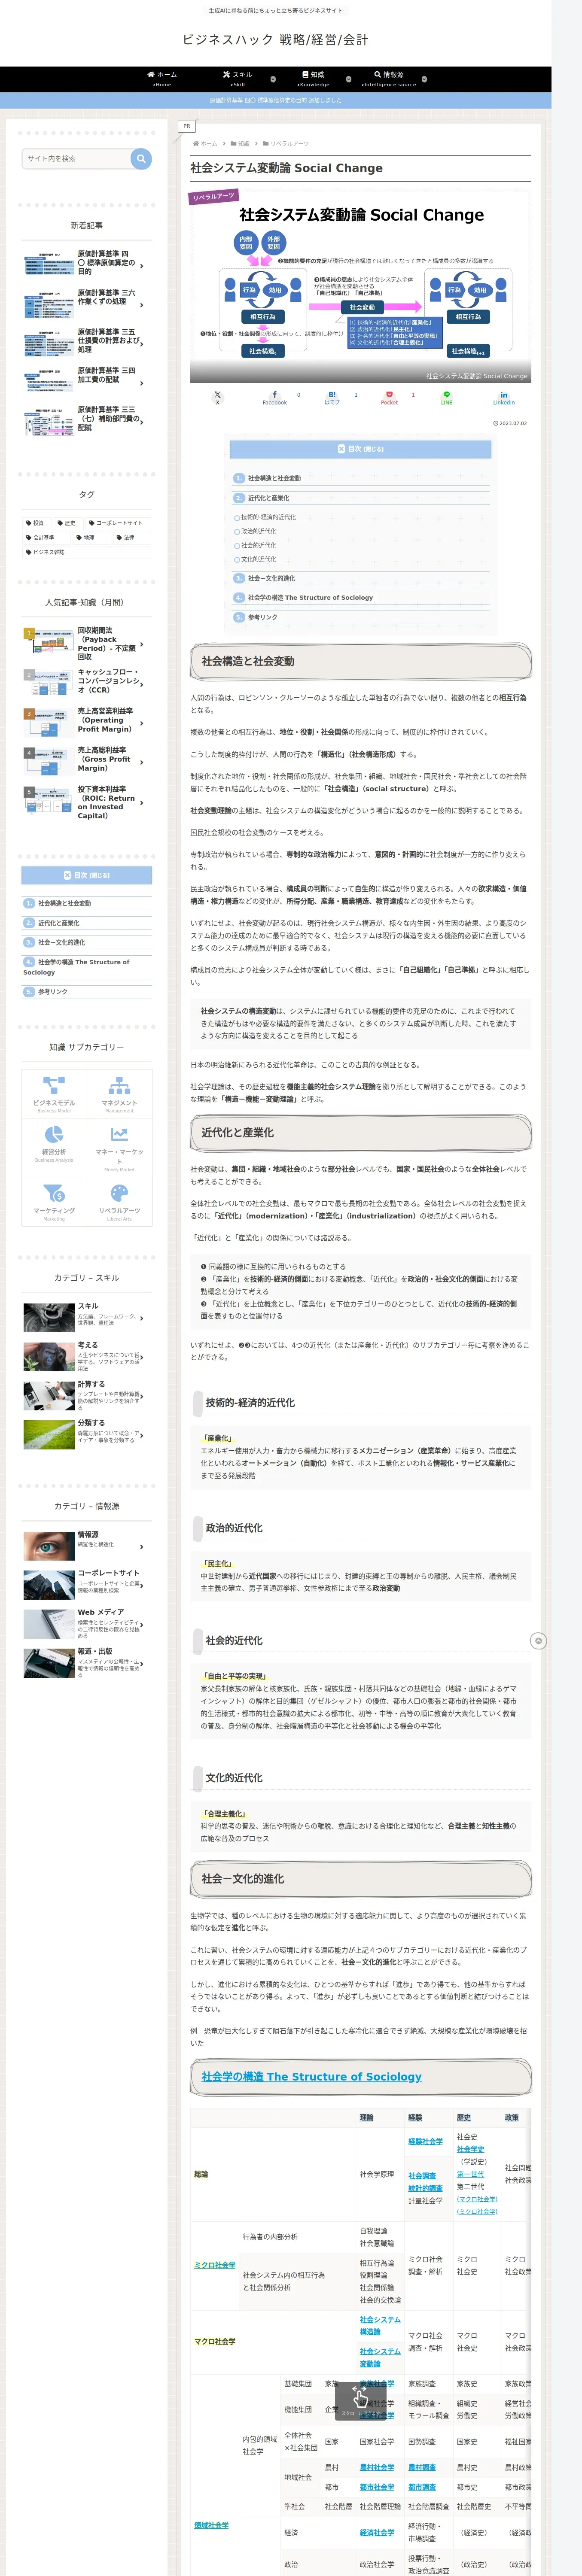Focus the site search input field
The width and height of the screenshot is (582, 2576).
(77, 158)
